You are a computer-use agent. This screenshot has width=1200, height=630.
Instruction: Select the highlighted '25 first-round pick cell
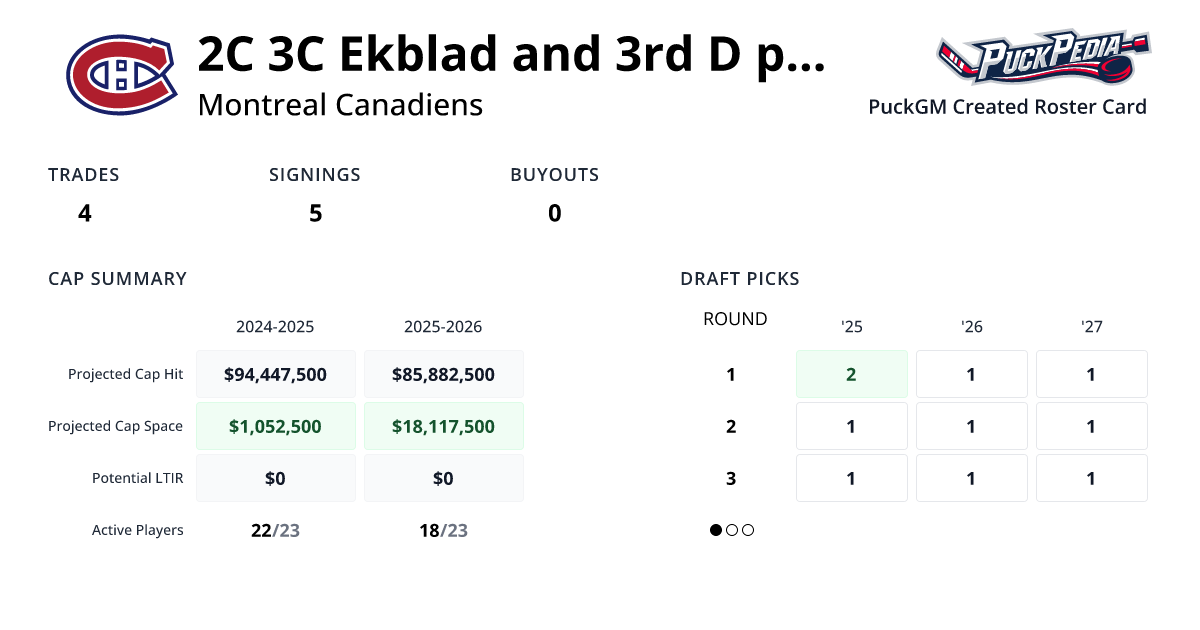click(851, 373)
